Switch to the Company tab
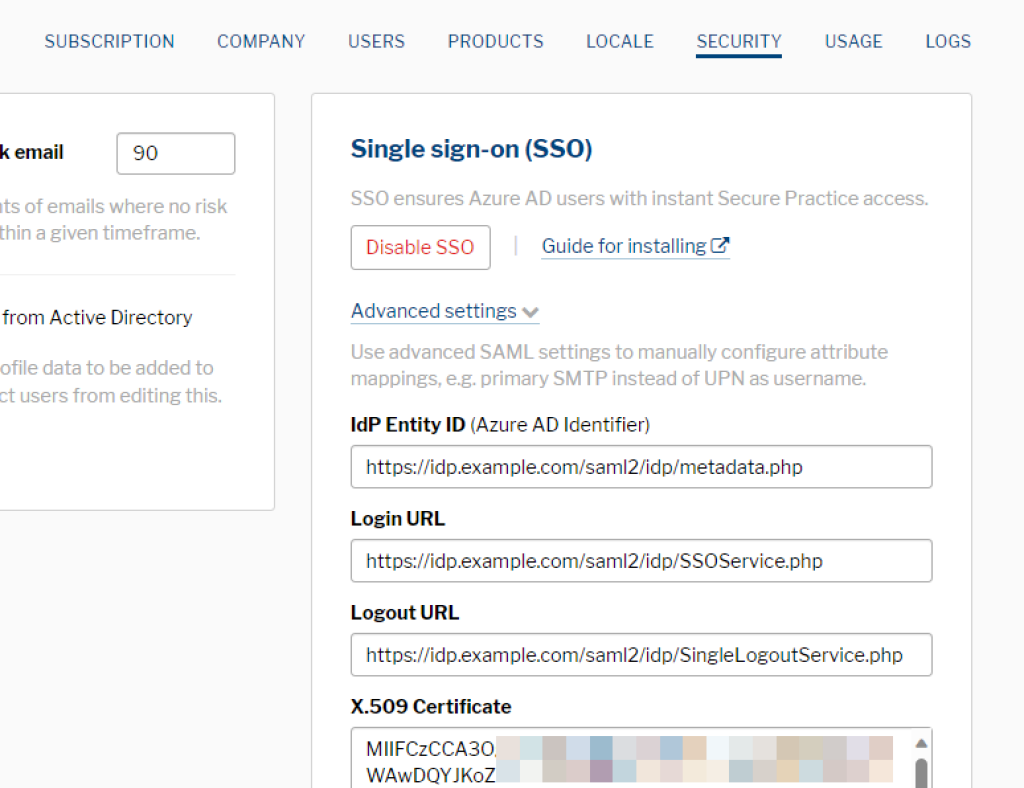 pos(261,41)
